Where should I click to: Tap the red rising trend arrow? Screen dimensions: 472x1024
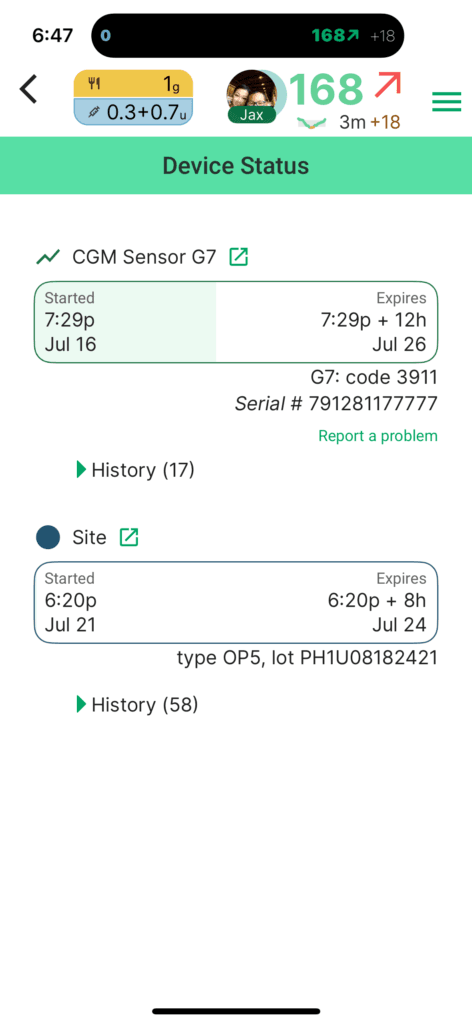pos(388,86)
